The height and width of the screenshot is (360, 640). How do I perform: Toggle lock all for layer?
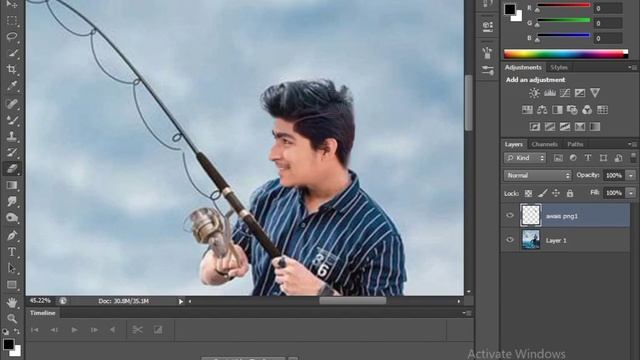point(570,193)
